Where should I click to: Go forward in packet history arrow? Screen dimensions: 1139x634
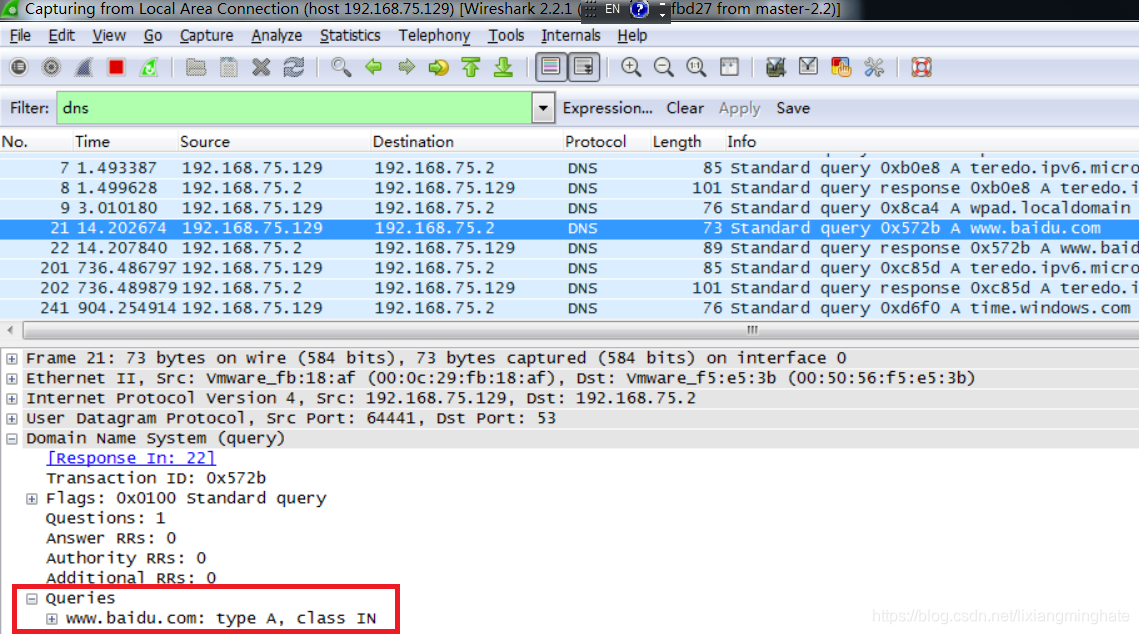(x=406, y=68)
